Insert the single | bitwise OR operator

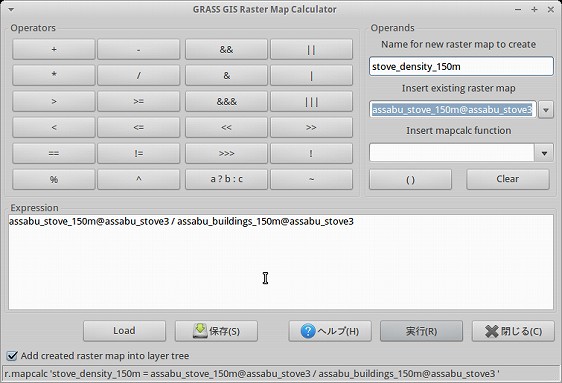(x=311, y=75)
